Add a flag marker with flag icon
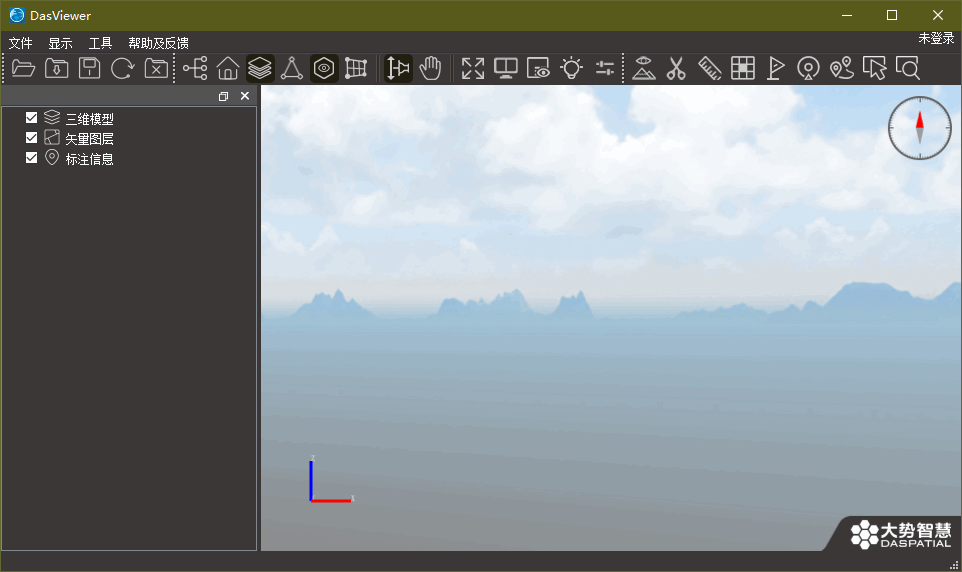 [775, 68]
